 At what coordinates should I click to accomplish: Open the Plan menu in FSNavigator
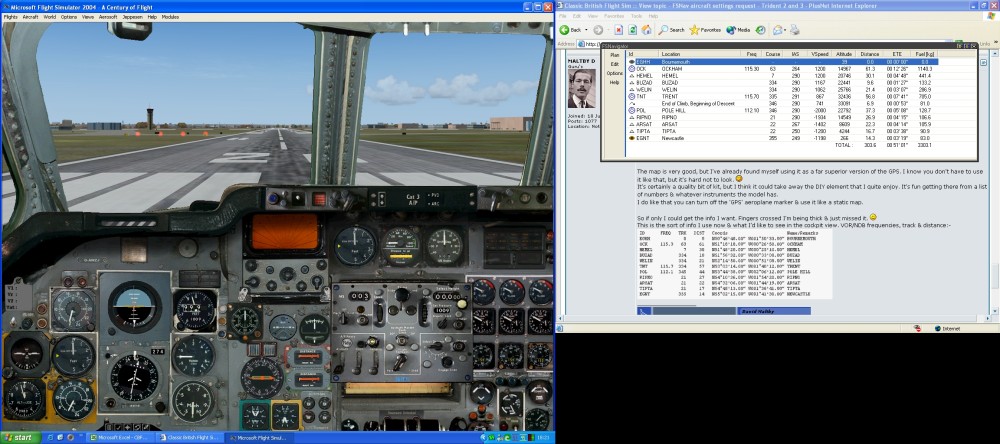[x=614, y=56]
